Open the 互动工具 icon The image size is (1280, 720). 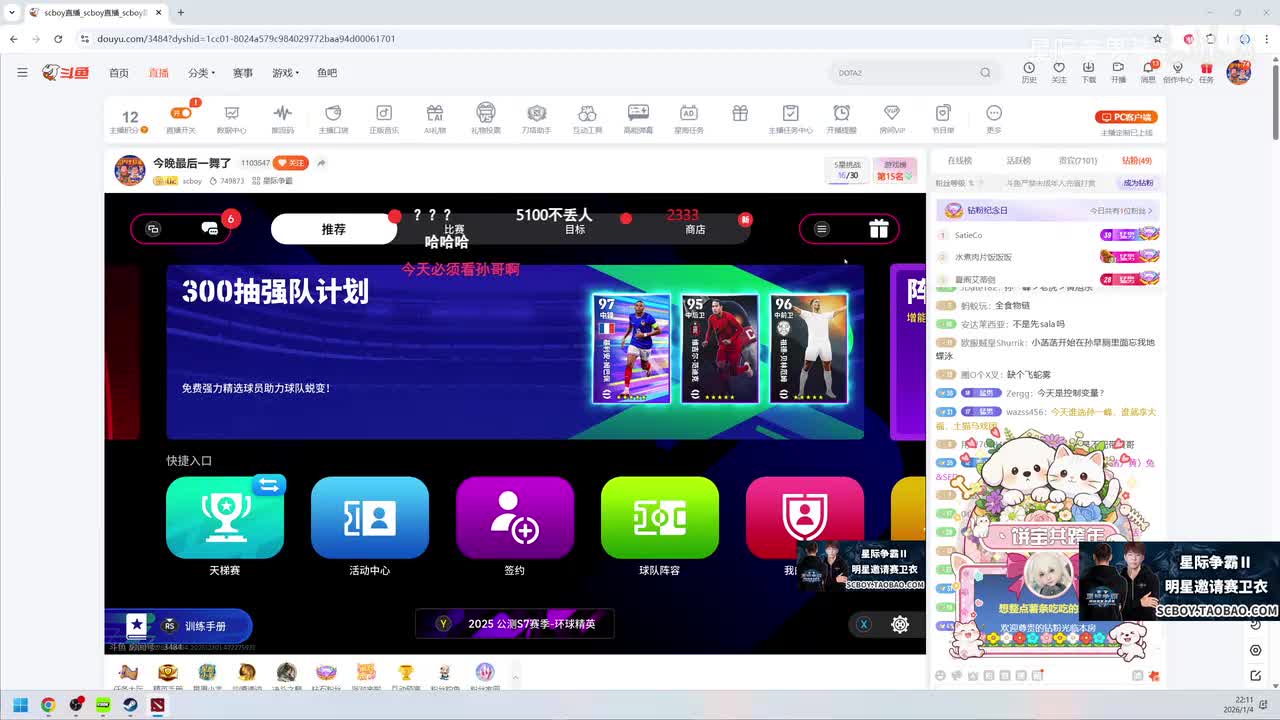pos(587,114)
